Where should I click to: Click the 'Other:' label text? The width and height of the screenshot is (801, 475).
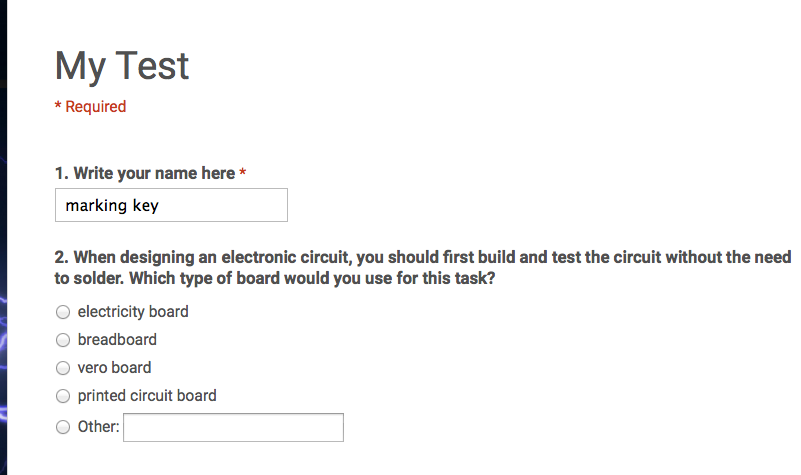click(98, 426)
